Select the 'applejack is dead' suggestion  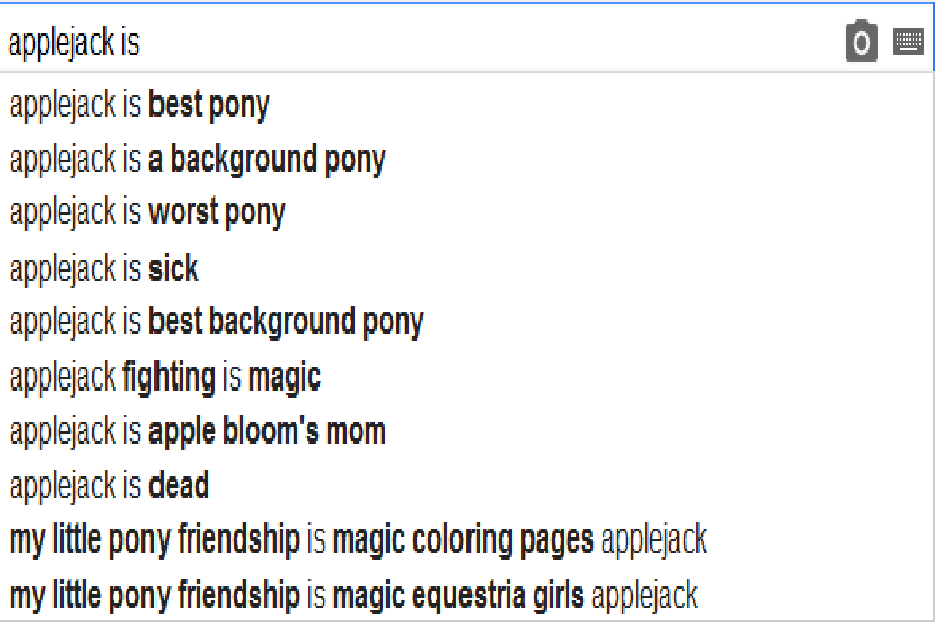109,486
